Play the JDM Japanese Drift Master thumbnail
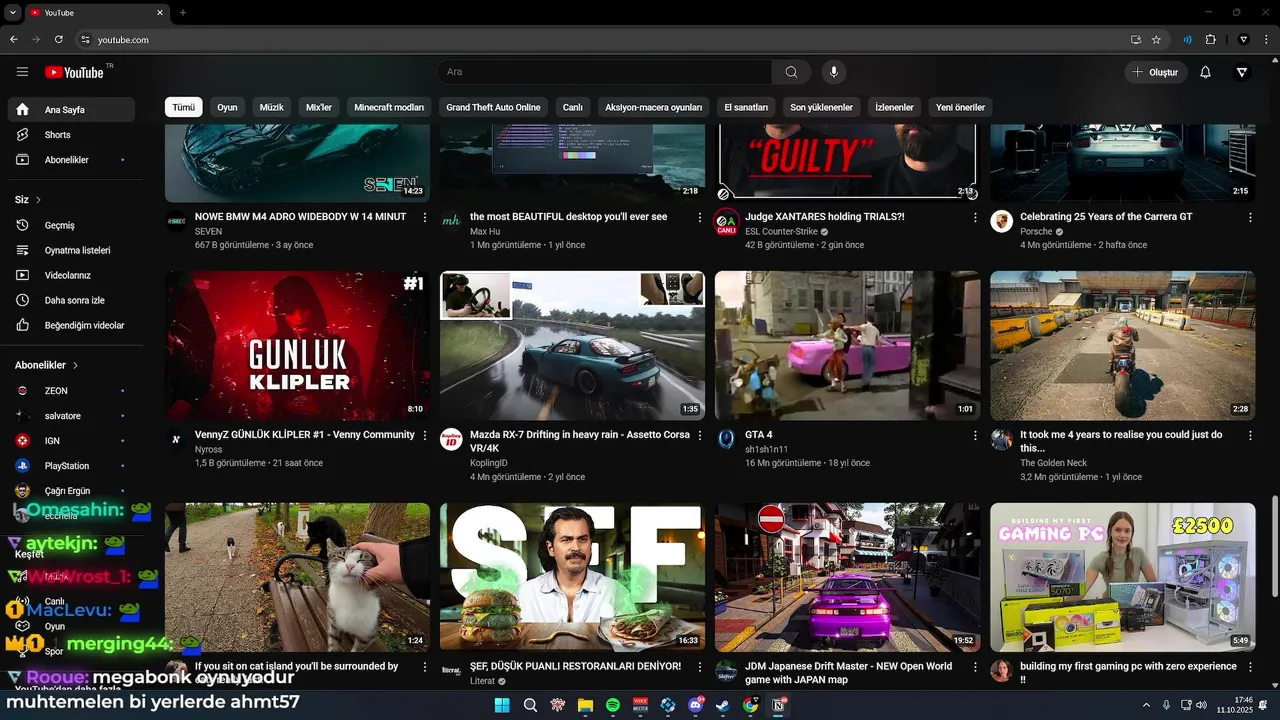This screenshot has width=1280, height=720. [847, 577]
